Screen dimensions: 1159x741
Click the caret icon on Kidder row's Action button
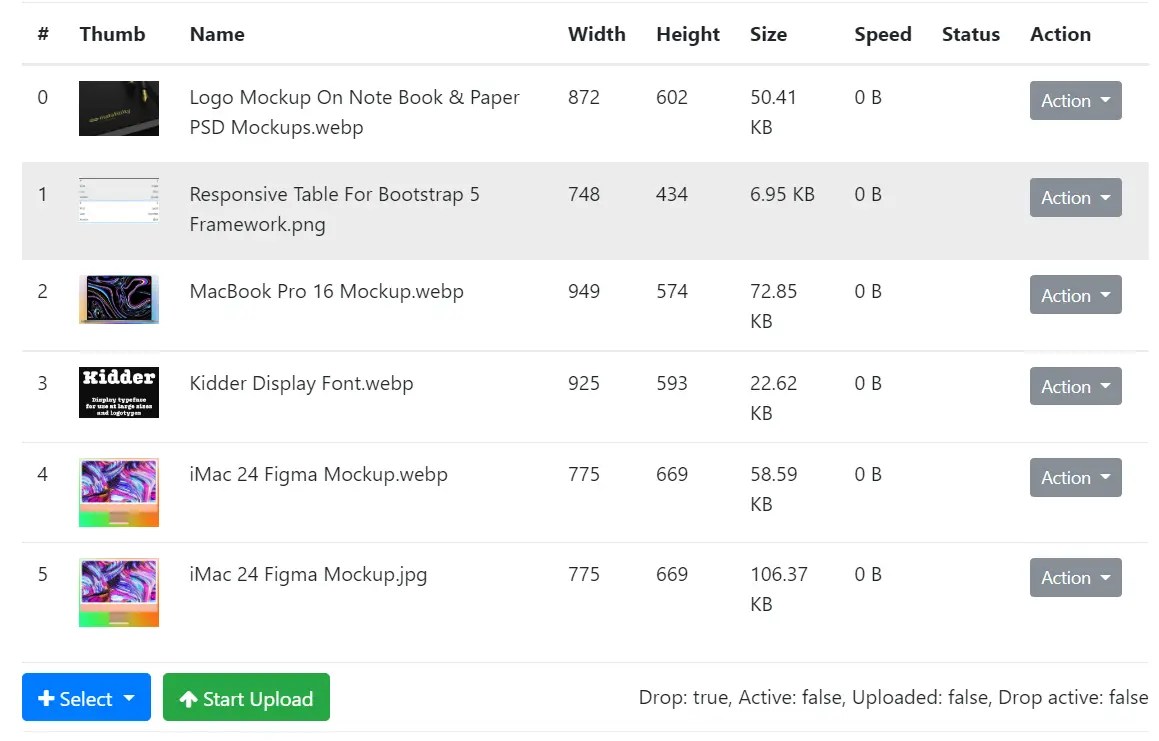point(1104,386)
